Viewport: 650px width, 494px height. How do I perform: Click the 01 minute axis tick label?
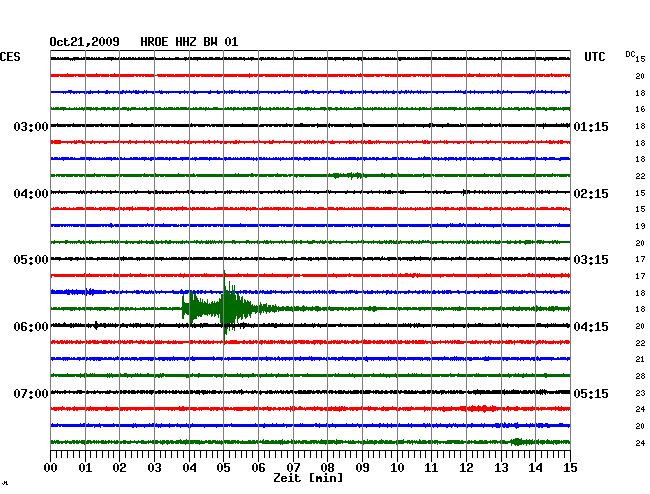tap(85, 468)
